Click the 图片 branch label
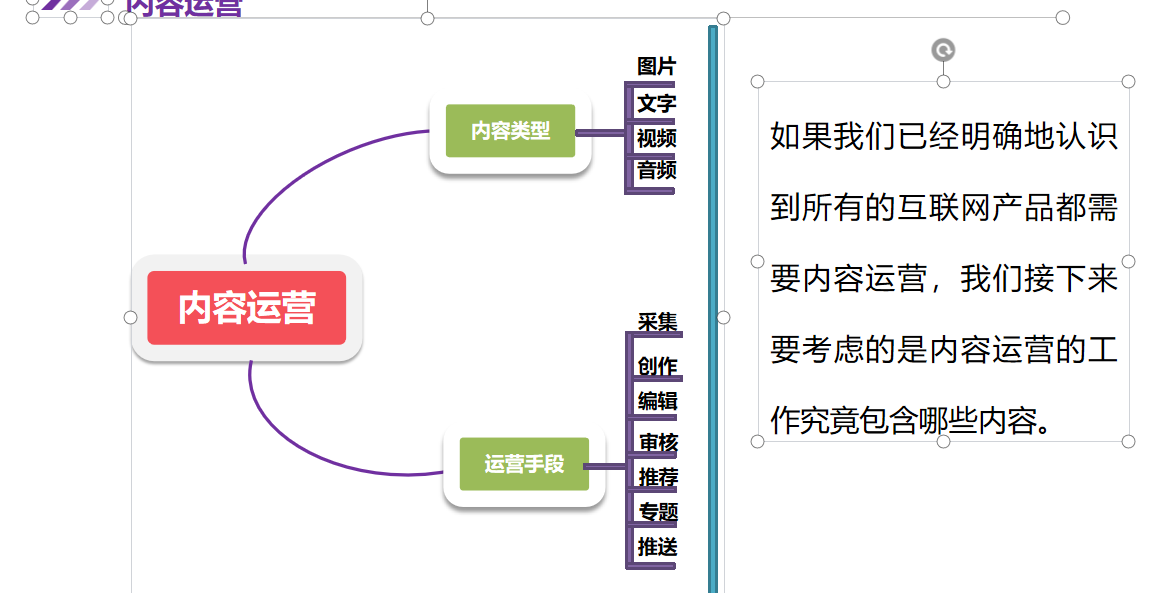Viewport: 1168px width, 593px height. tap(656, 66)
